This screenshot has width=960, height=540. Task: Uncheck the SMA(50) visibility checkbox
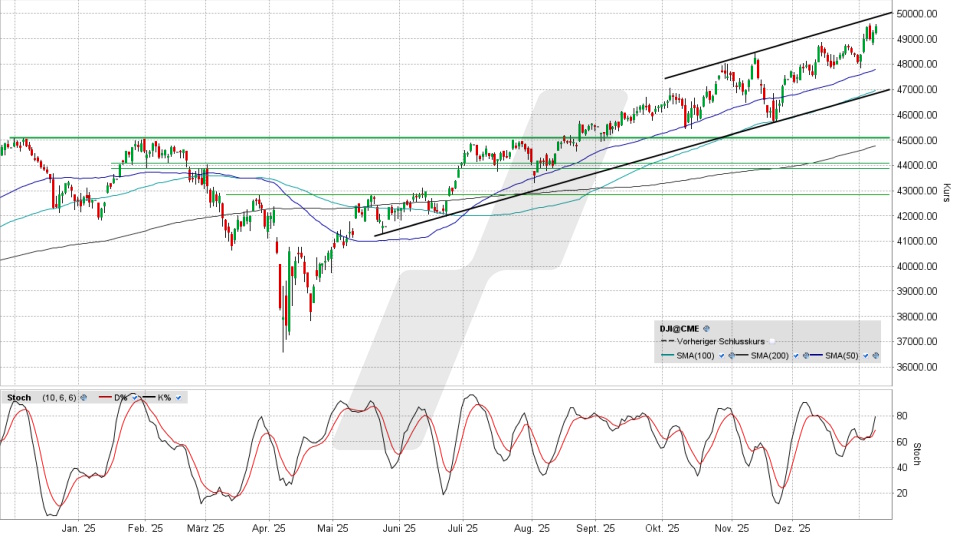[x=865, y=355]
